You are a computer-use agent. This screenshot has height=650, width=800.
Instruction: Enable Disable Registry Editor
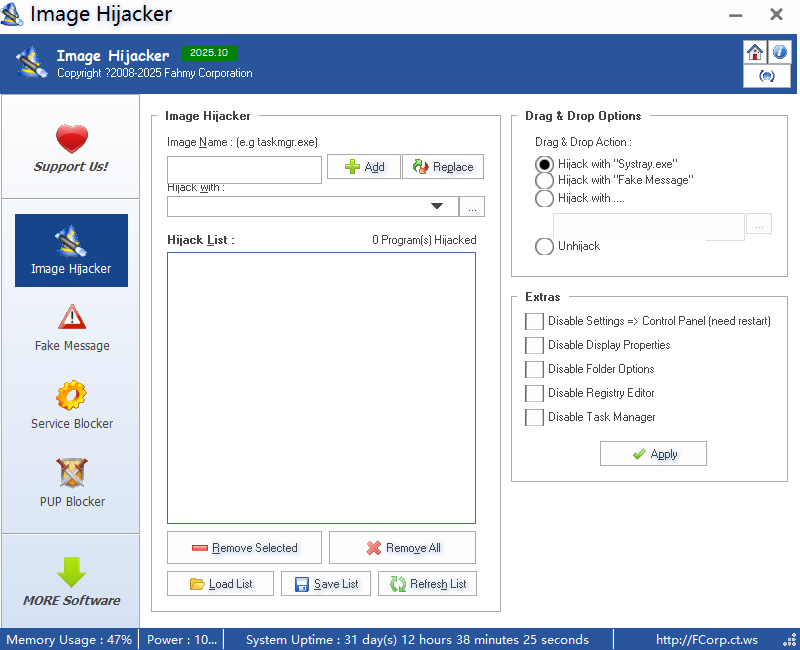click(x=535, y=393)
